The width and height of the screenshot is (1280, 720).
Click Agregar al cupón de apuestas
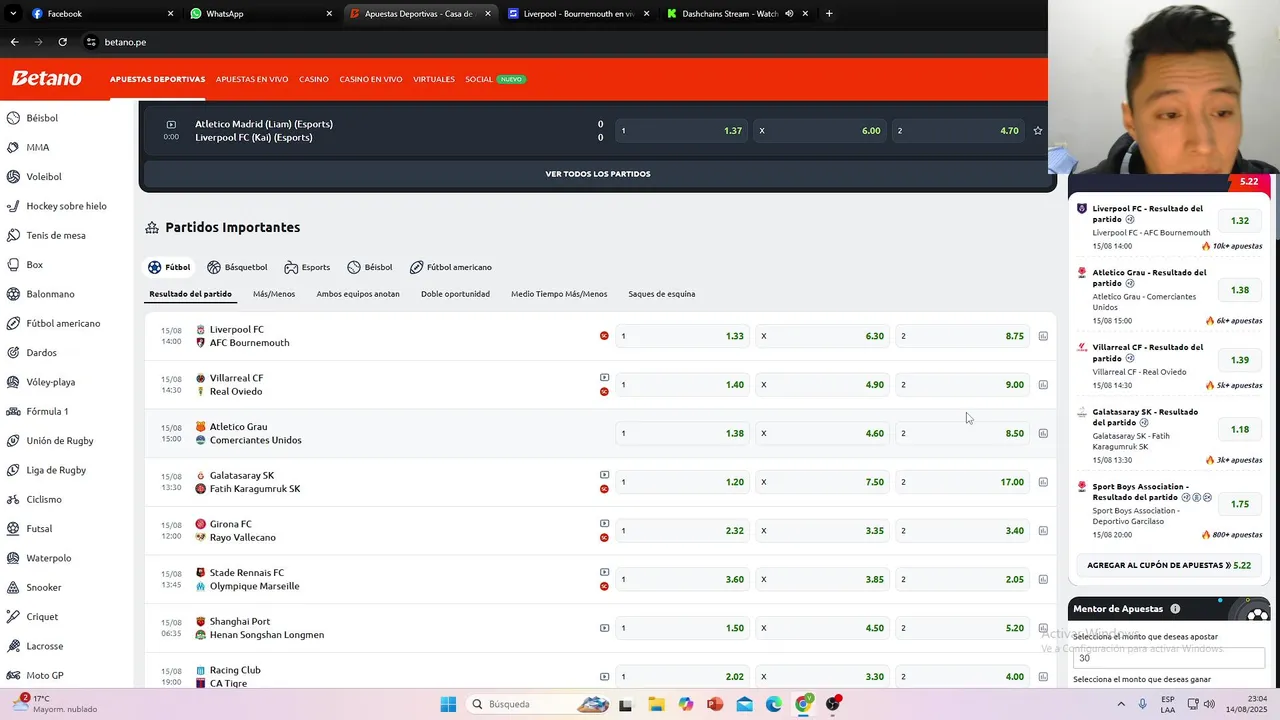click(1169, 565)
